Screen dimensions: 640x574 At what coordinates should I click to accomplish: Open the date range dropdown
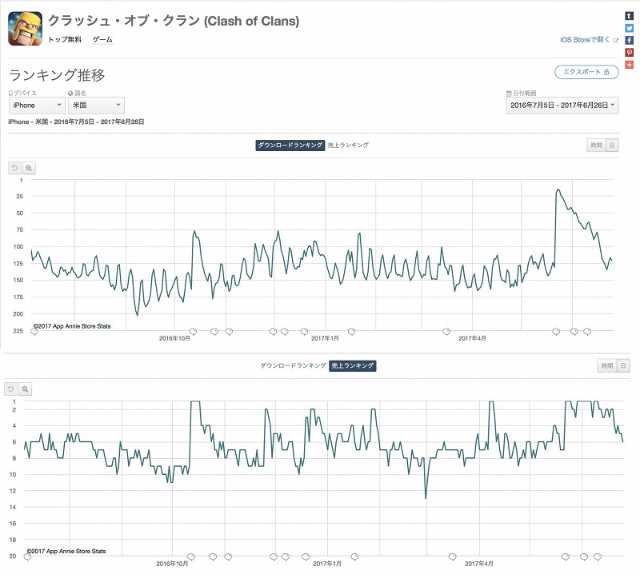click(x=563, y=104)
